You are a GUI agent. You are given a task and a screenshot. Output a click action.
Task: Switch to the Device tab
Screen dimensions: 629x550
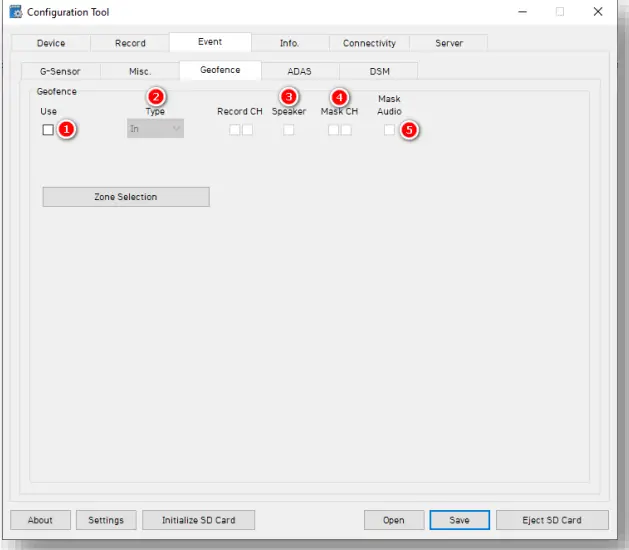pos(51,43)
